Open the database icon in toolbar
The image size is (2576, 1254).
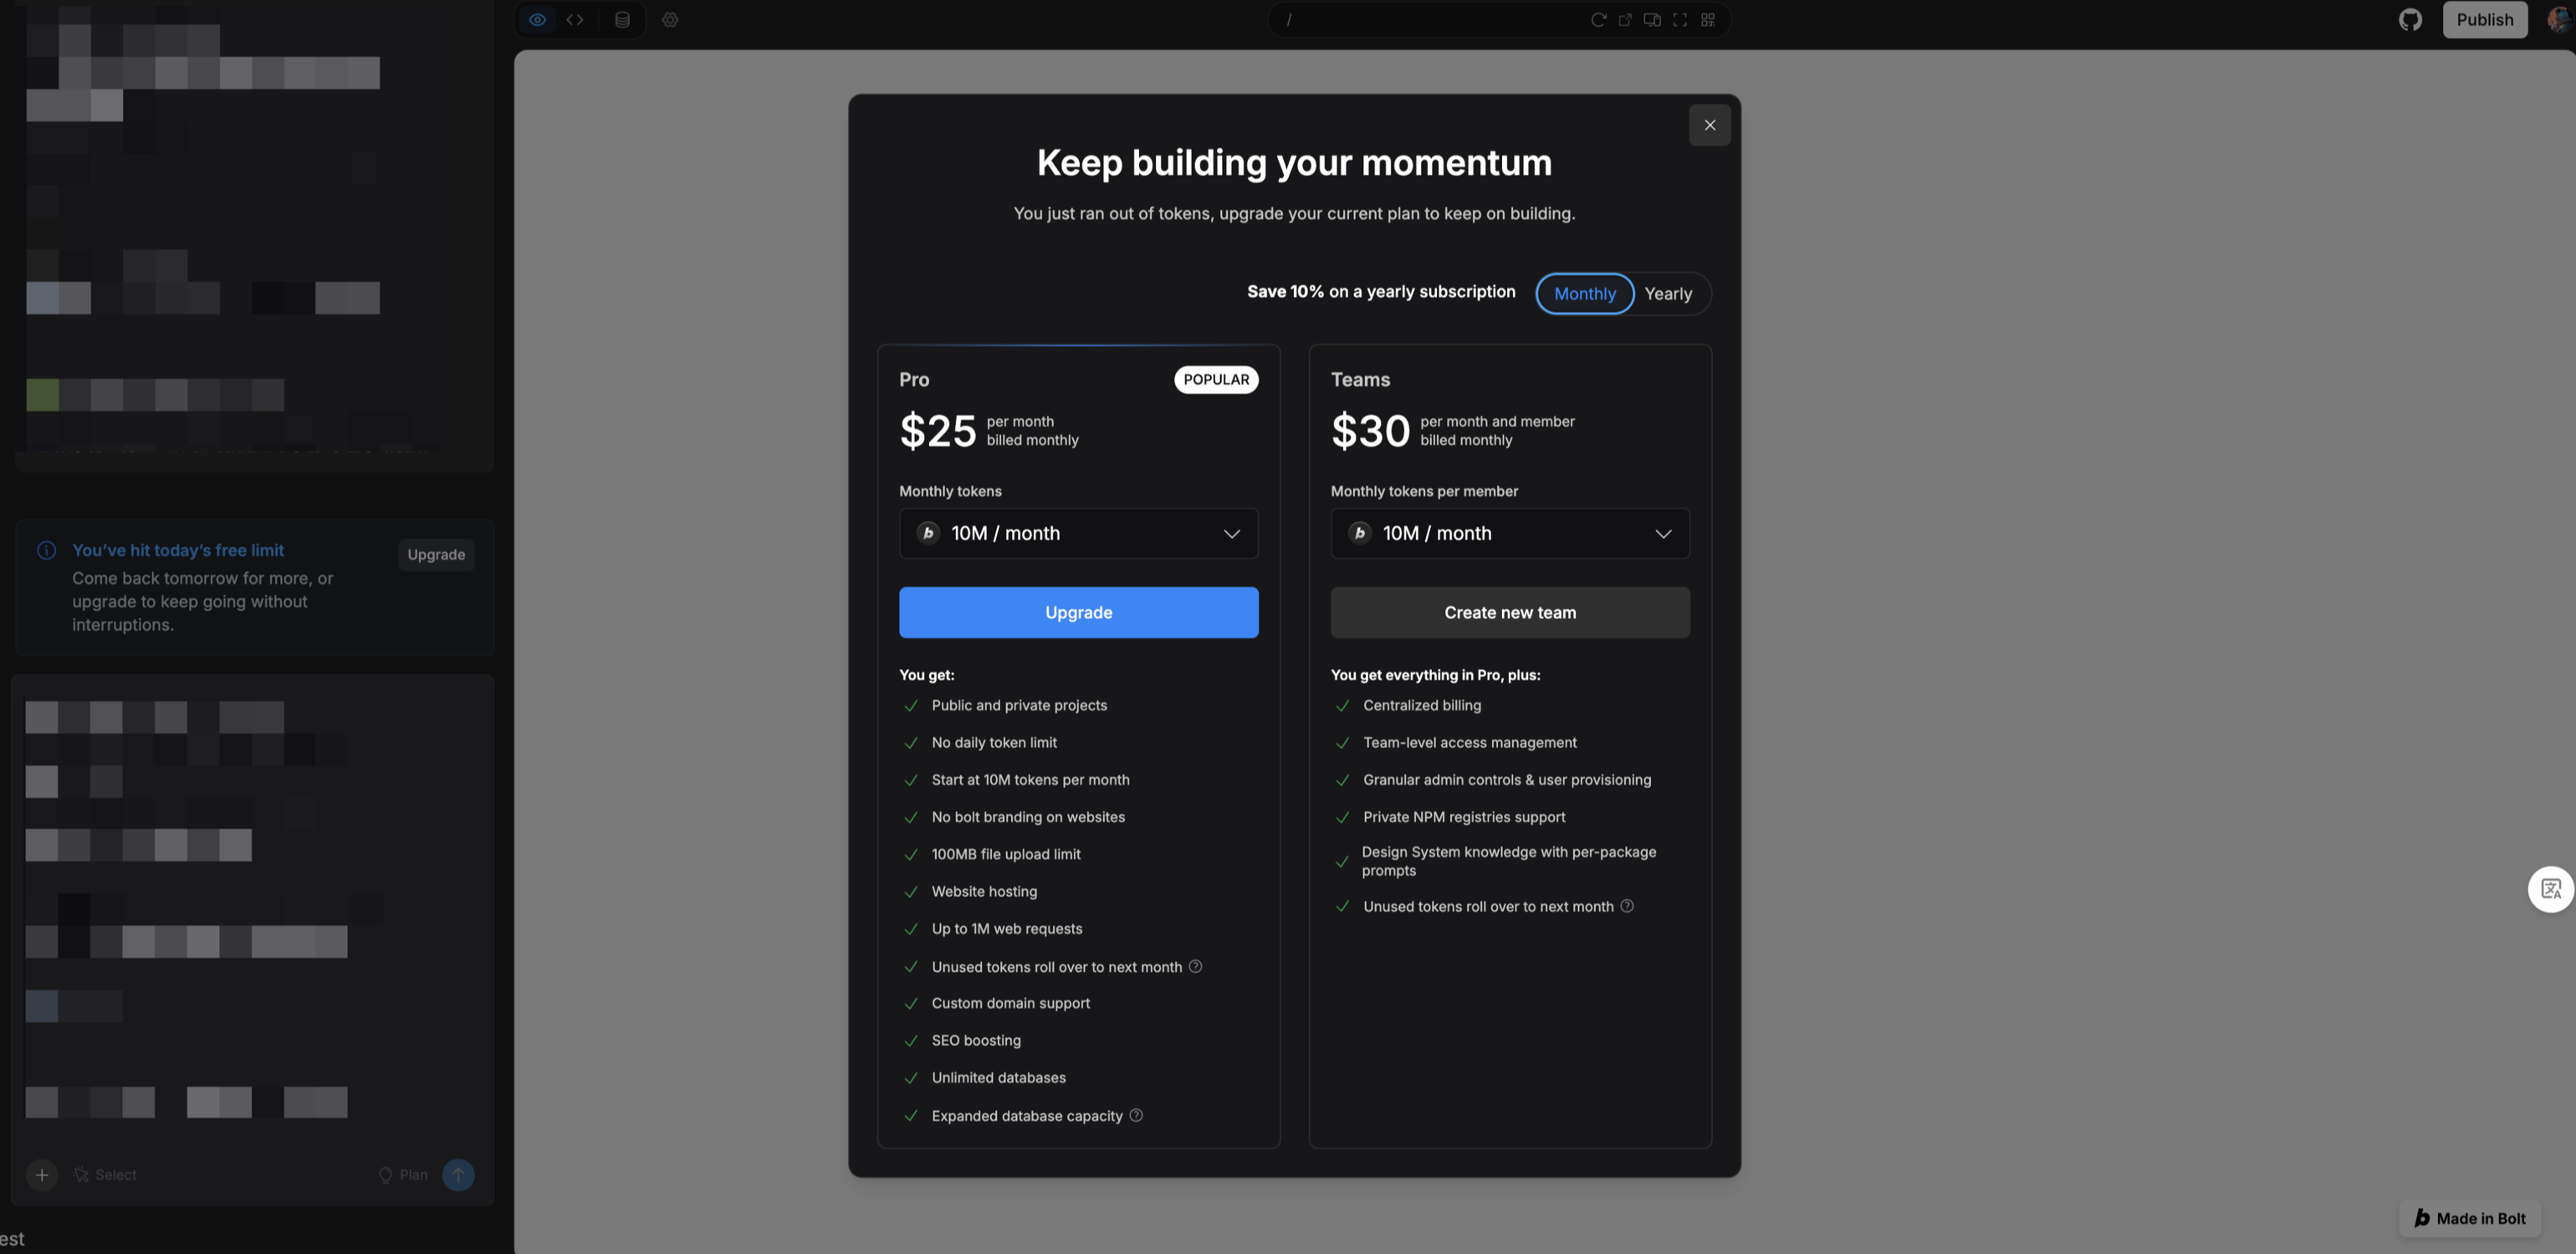click(622, 20)
